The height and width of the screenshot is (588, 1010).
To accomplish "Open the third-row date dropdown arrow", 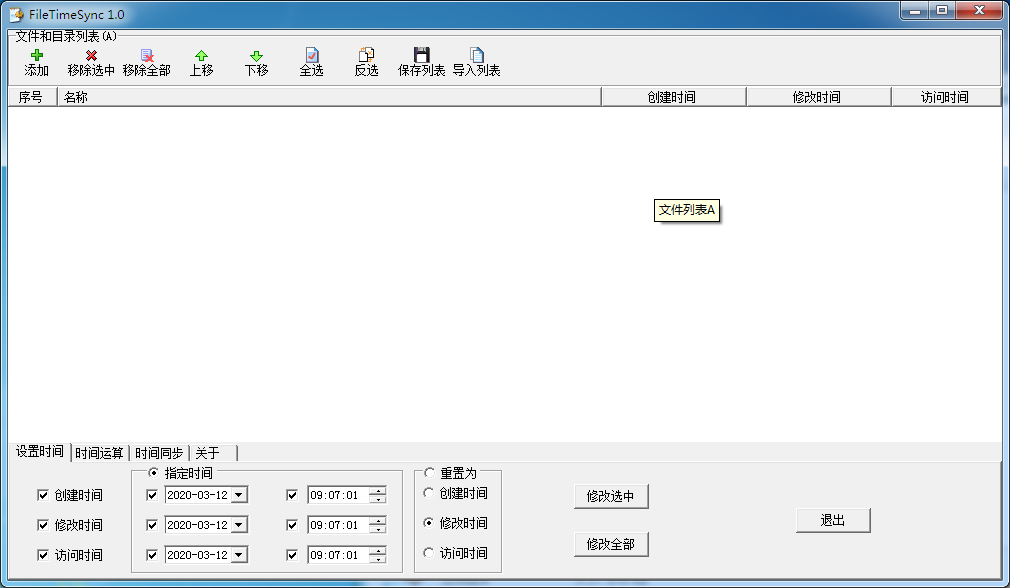I will point(239,555).
